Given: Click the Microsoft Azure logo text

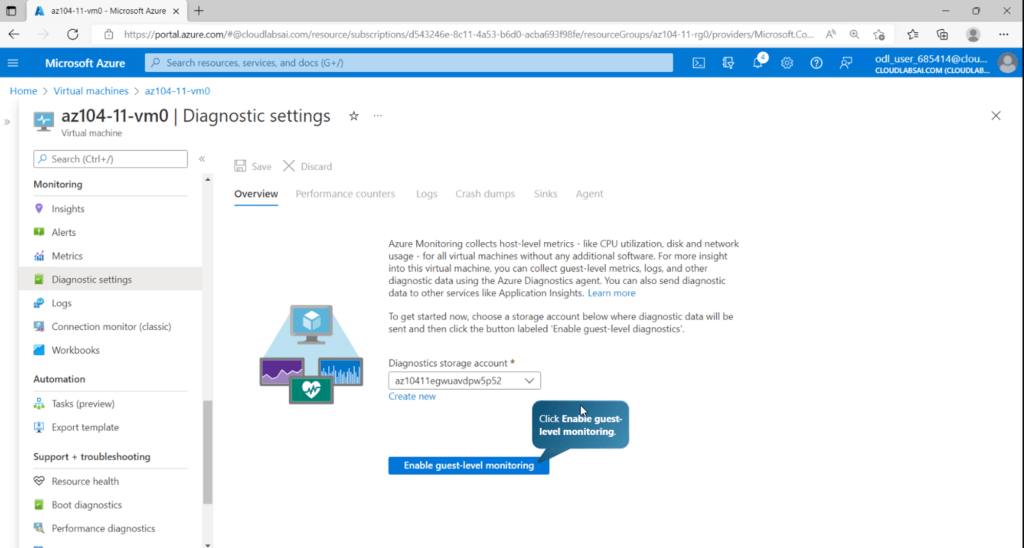Looking at the screenshot, I should click(85, 63).
